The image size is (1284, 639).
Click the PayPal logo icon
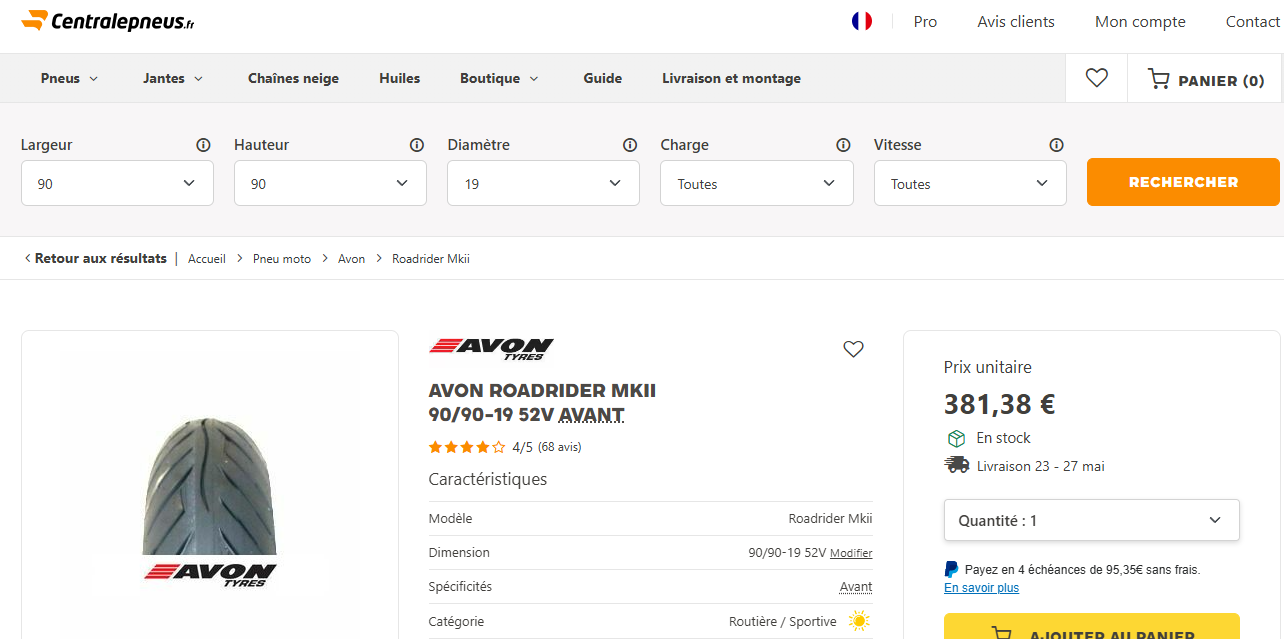point(951,569)
